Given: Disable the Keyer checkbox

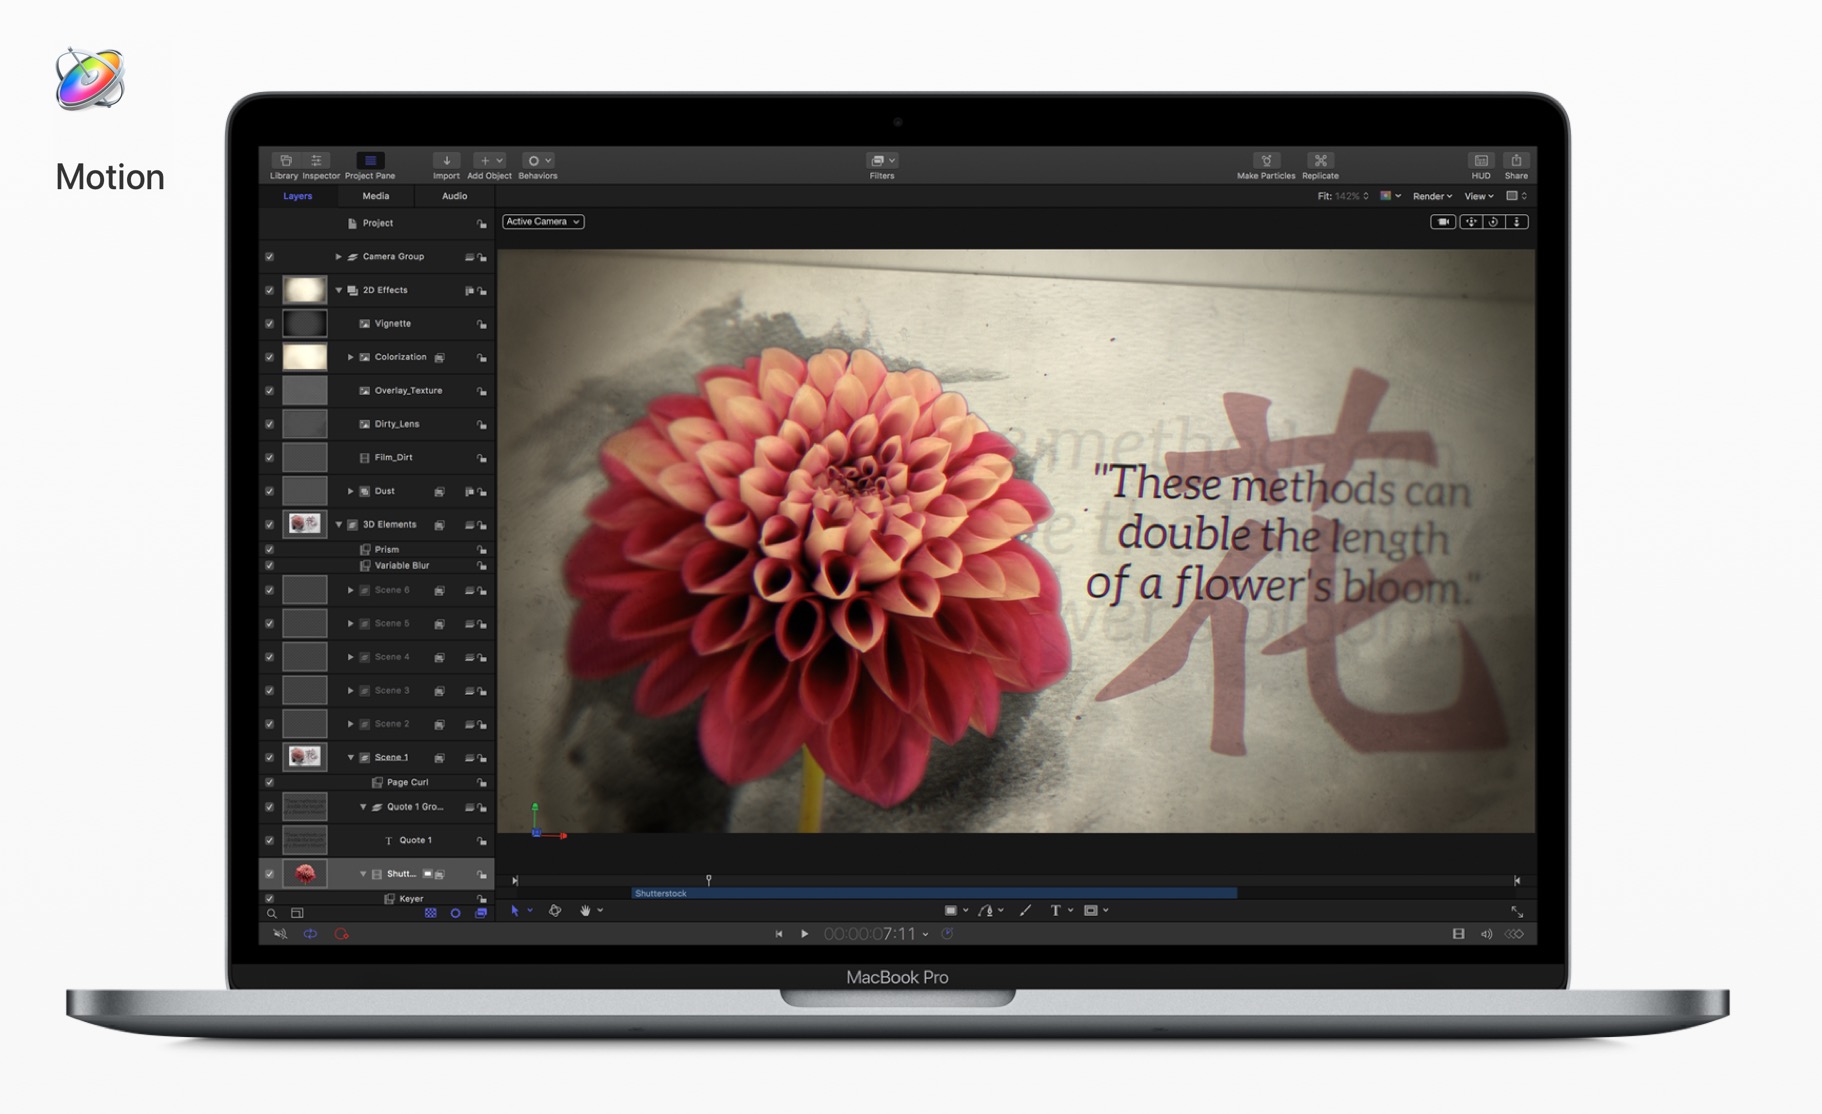Looking at the screenshot, I should tap(269, 898).
